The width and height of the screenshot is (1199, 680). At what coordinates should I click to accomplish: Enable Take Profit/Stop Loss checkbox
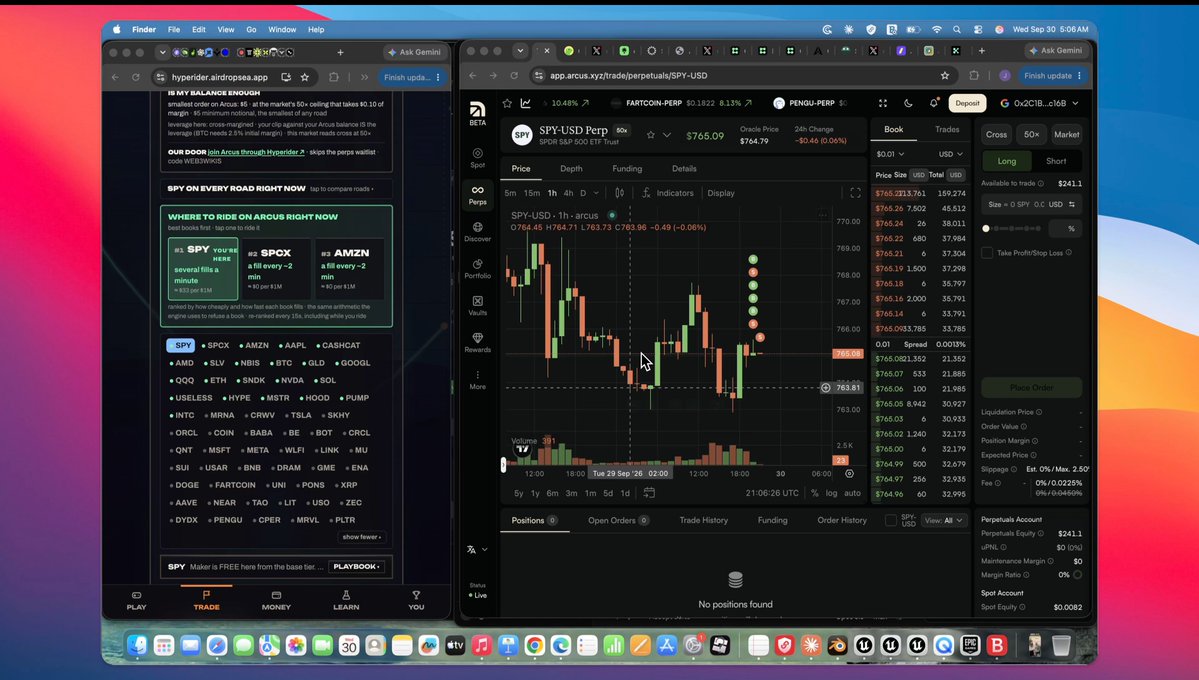click(x=987, y=253)
